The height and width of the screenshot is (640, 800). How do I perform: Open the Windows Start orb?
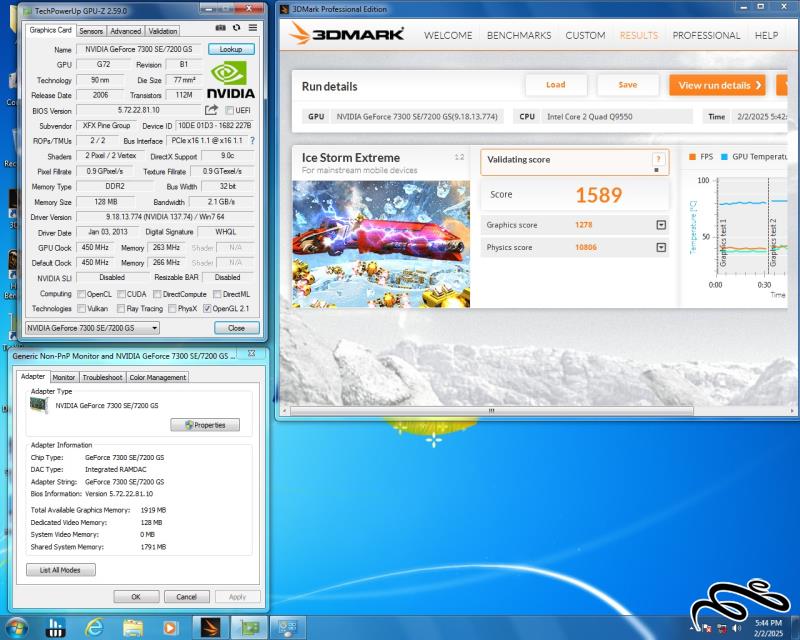[15, 628]
